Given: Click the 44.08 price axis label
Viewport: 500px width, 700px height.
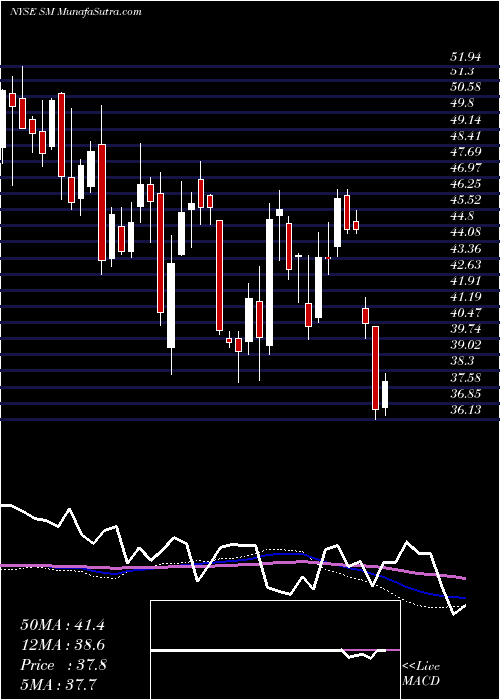Looking at the screenshot, I should click(466, 232).
